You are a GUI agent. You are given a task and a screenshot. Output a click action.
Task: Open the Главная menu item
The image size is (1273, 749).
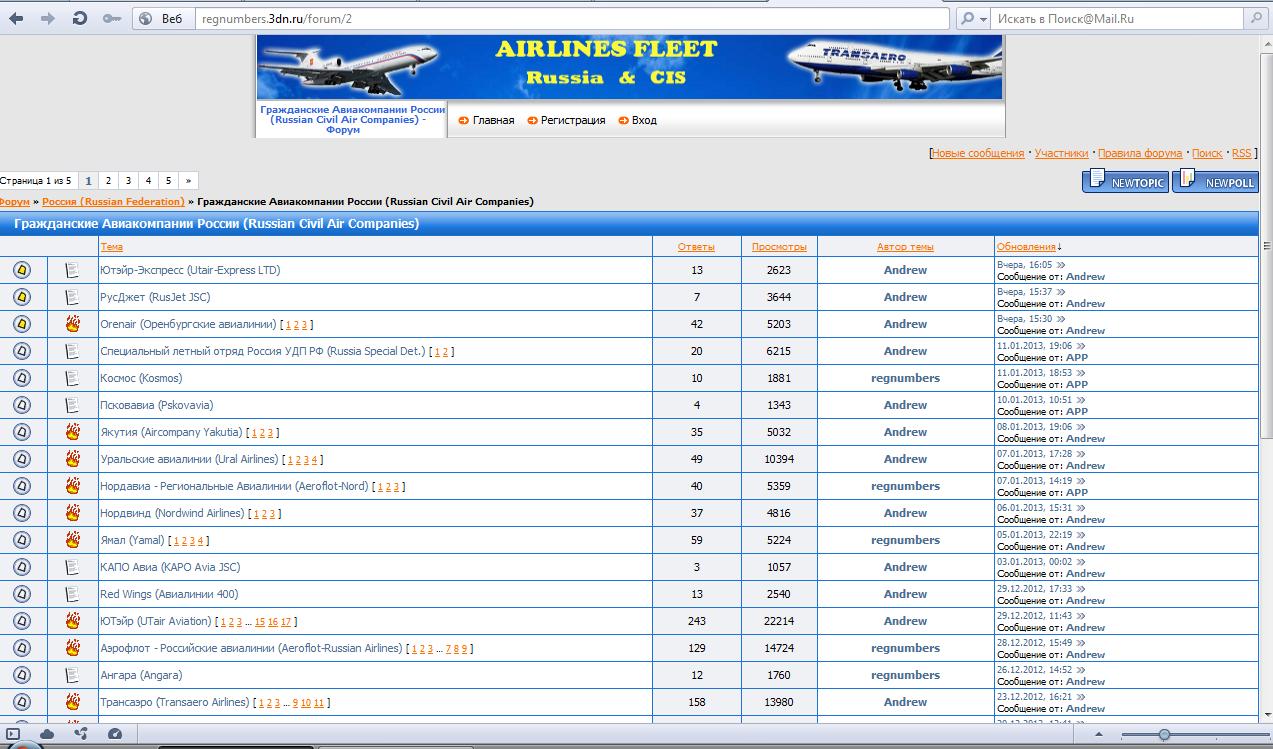coord(493,120)
